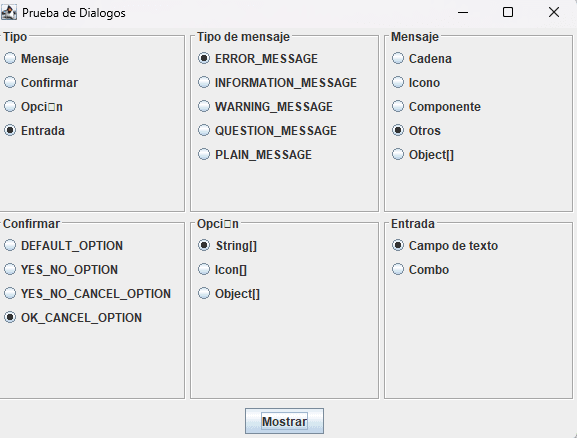Select YES_NO_CANCEL_OPTION
The width and height of the screenshot is (577, 438).
[x=88, y=293]
